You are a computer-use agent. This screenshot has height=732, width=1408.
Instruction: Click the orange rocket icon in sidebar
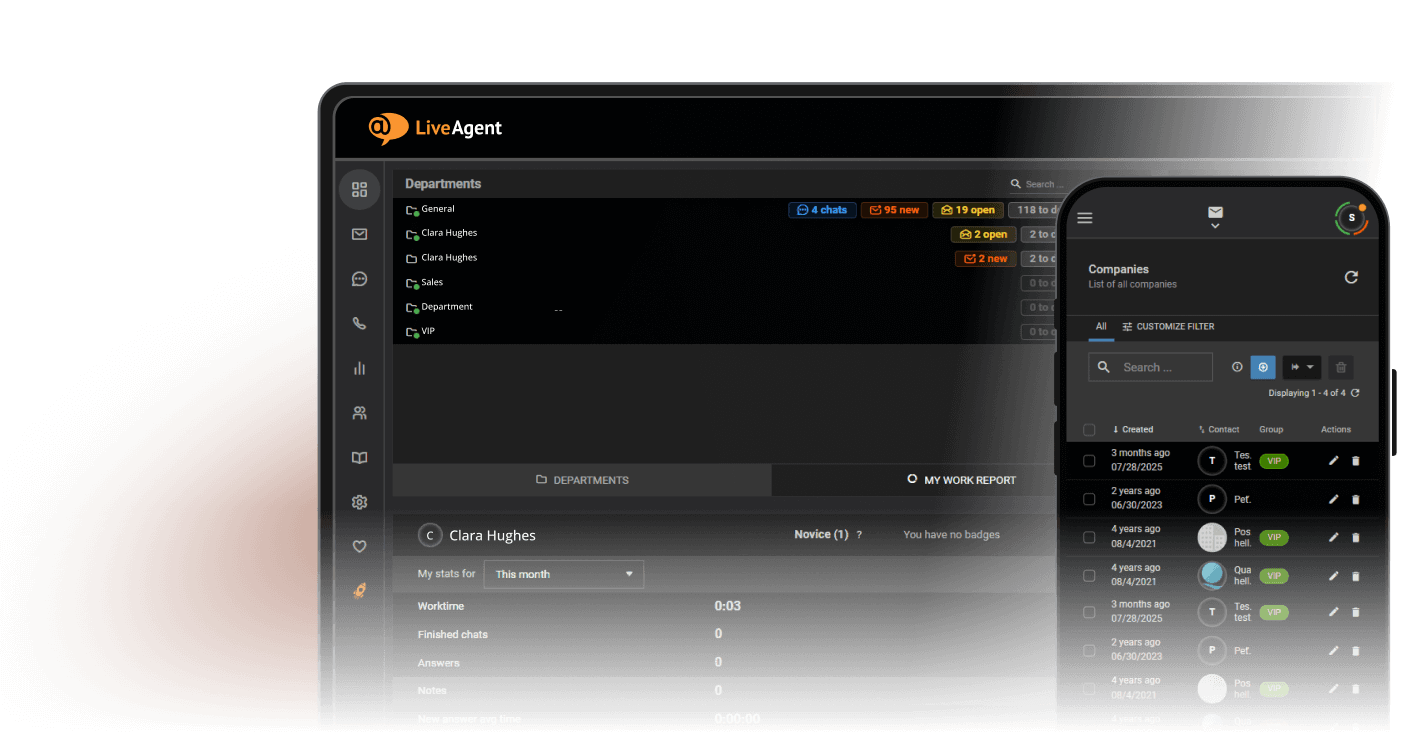click(359, 590)
